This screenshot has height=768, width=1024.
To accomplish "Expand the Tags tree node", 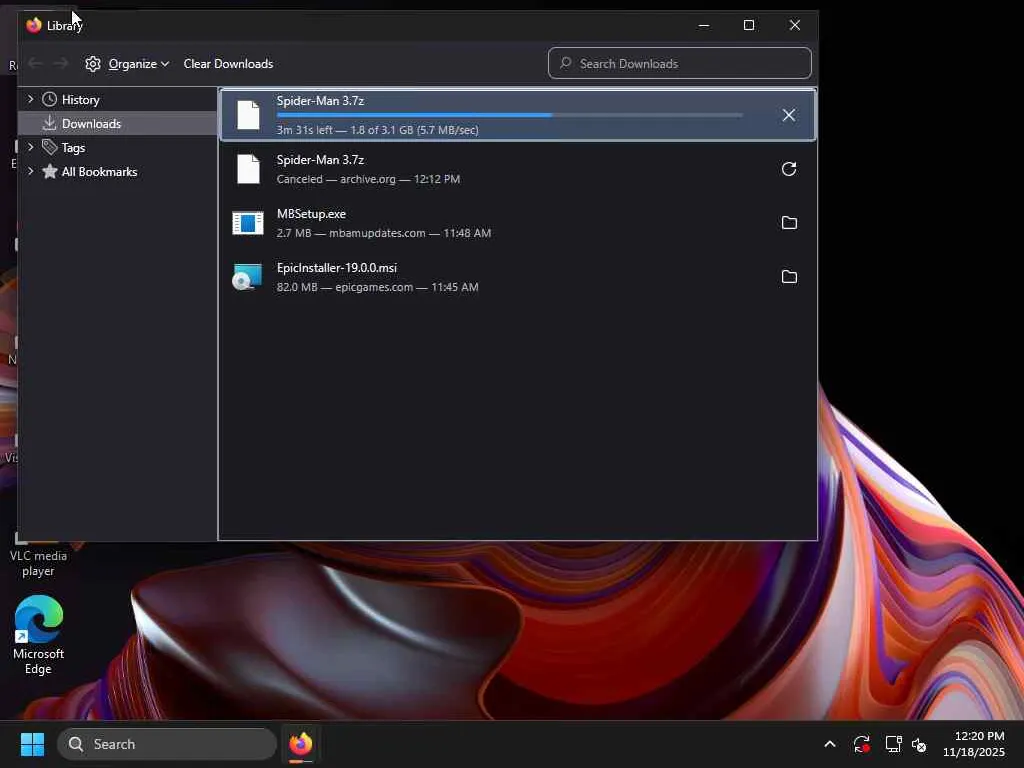I will coord(30,147).
